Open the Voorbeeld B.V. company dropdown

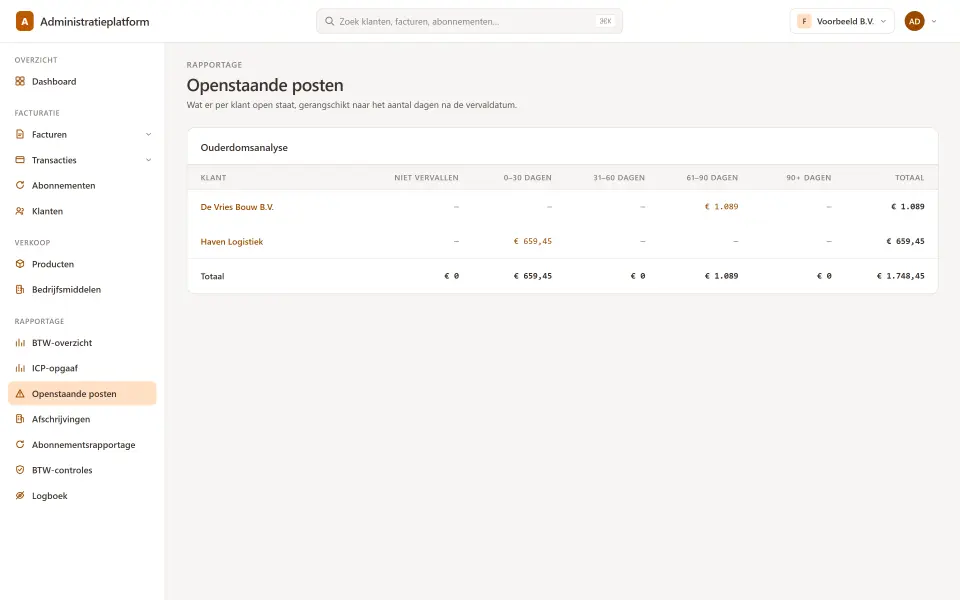tap(842, 21)
